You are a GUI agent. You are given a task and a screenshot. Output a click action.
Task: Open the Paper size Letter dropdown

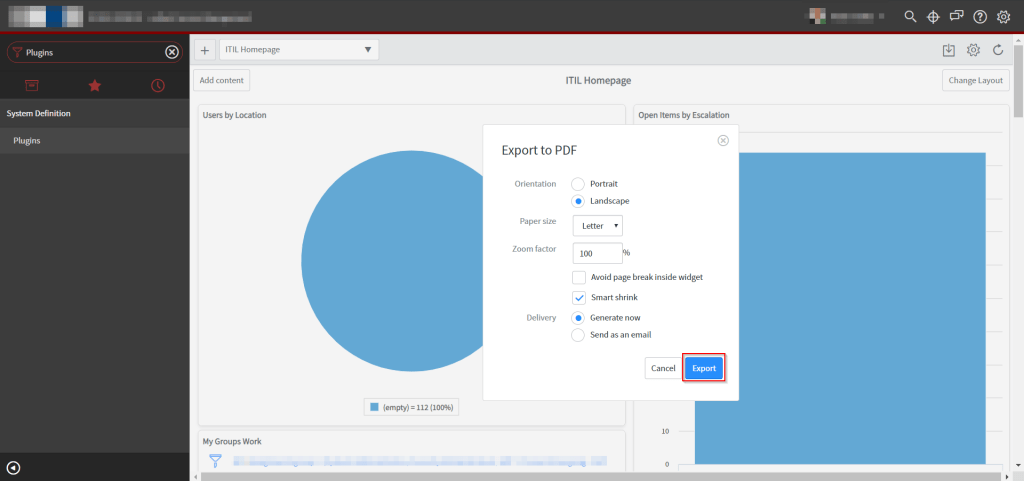click(598, 227)
